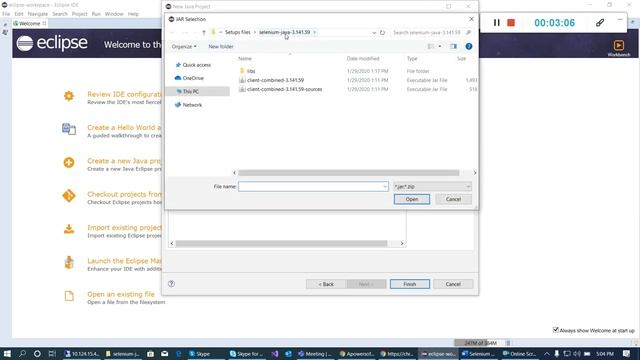Screen dimensions: 640x360
Task: Click Setups files breadcrumb
Action: pos(238,32)
